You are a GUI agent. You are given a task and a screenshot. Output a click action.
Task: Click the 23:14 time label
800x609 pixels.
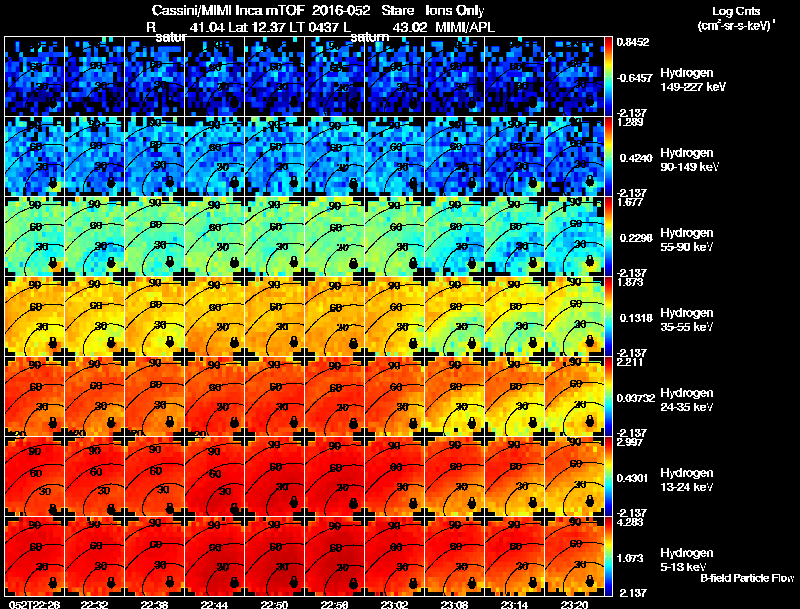514,605
